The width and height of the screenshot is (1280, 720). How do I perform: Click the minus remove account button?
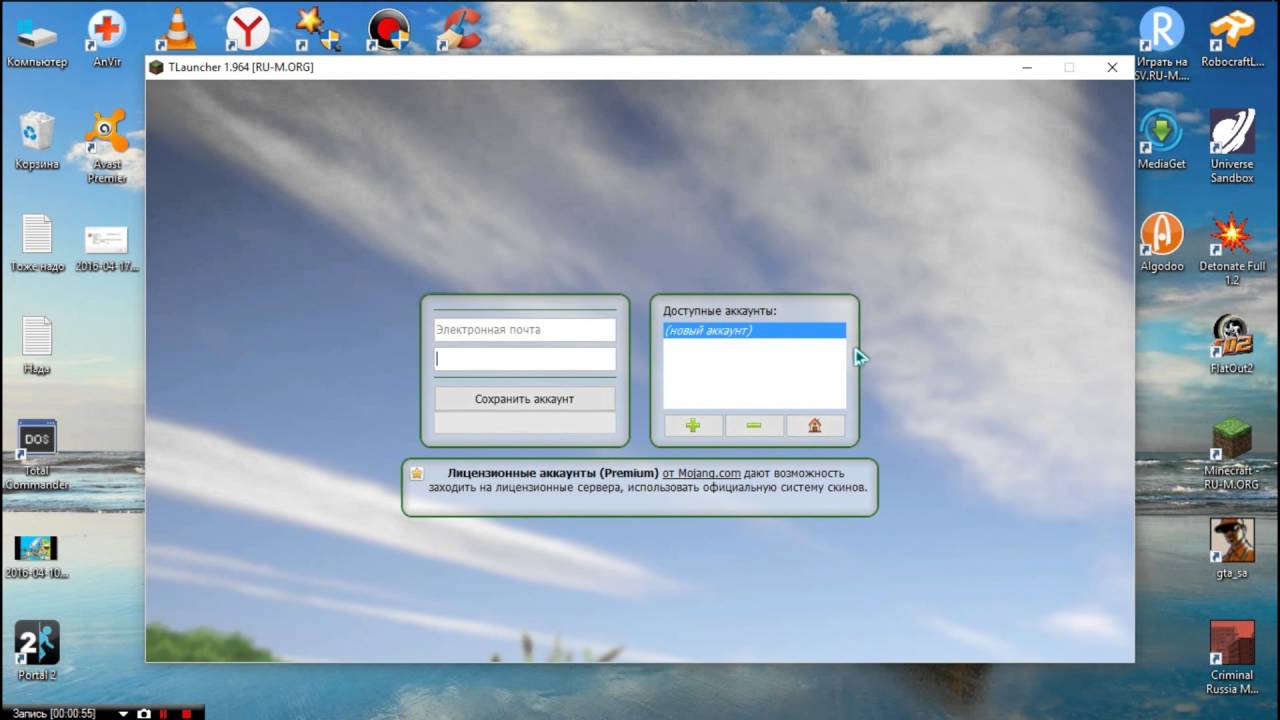[754, 426]
